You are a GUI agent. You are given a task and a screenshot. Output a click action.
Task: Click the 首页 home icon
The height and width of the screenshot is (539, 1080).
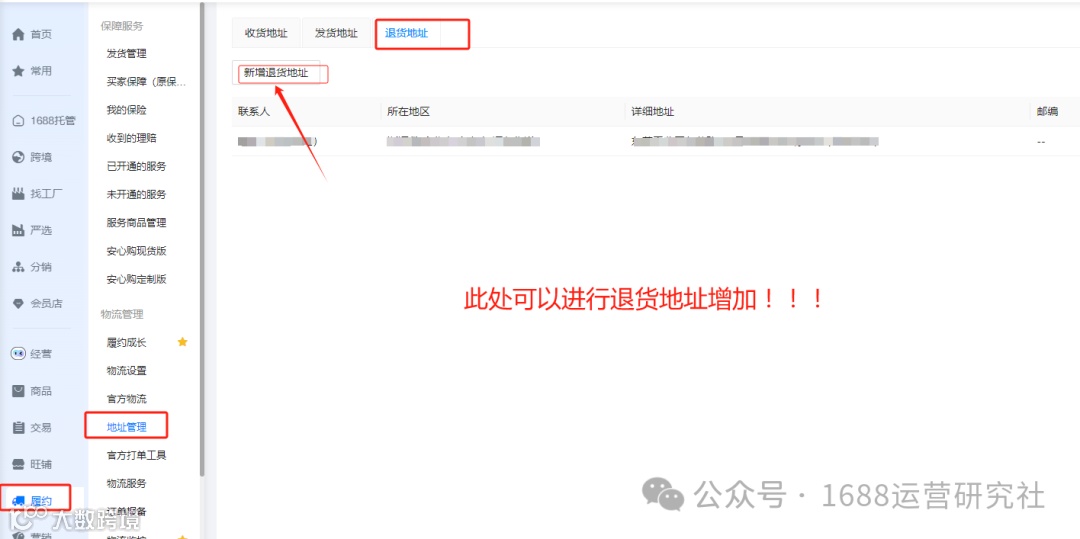click(19, 34)
